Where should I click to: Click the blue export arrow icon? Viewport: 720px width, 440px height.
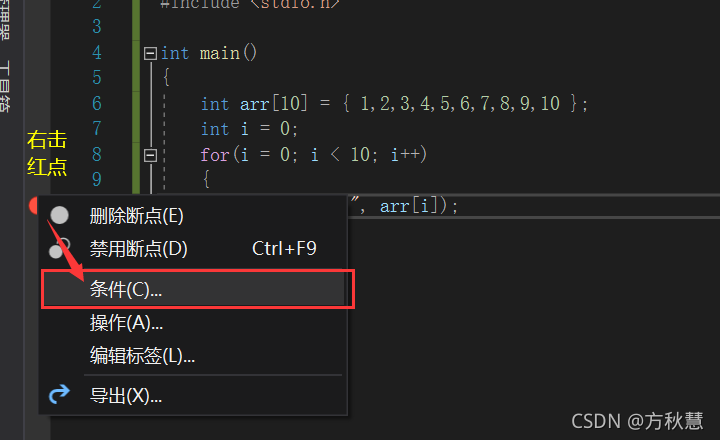click(59, 395)
